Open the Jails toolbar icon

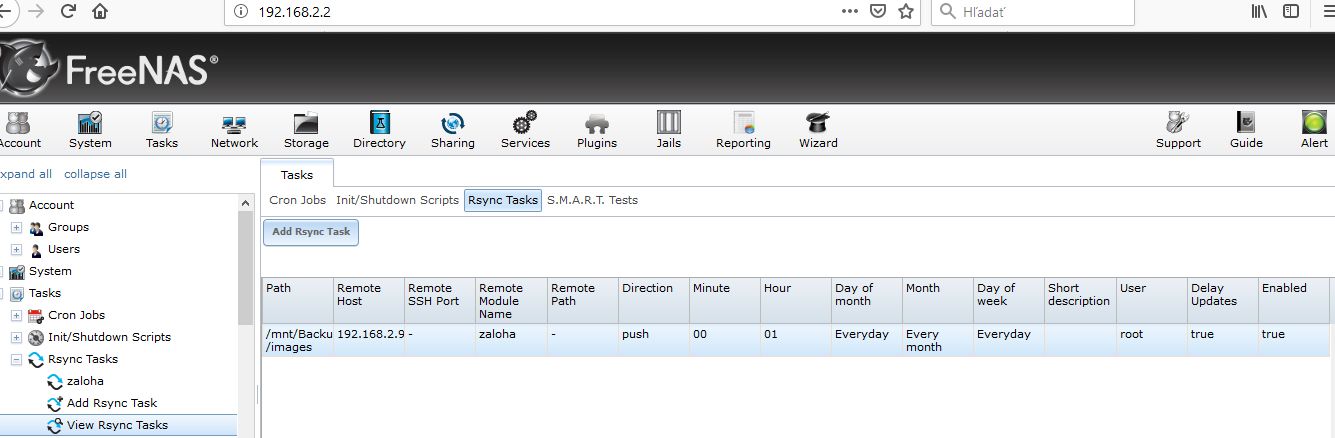669,123
